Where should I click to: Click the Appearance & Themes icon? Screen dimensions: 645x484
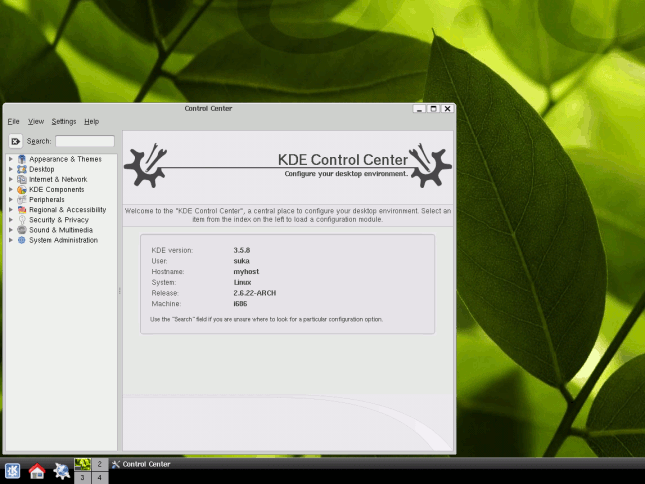tap(22, 159)
